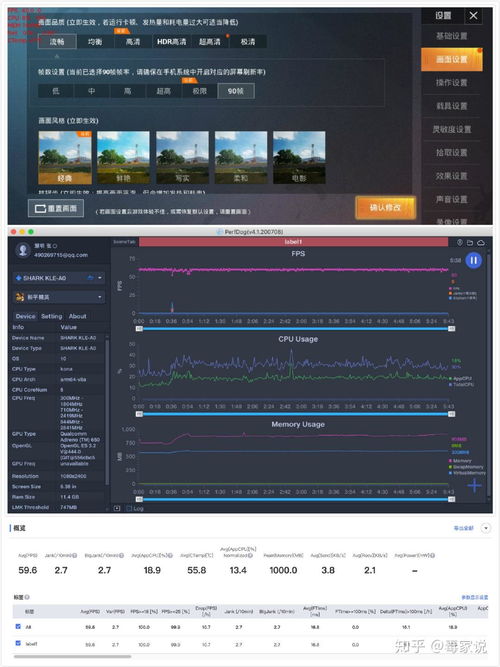
Task: Pause recording with the blue pause button
Action: point(473,260)
